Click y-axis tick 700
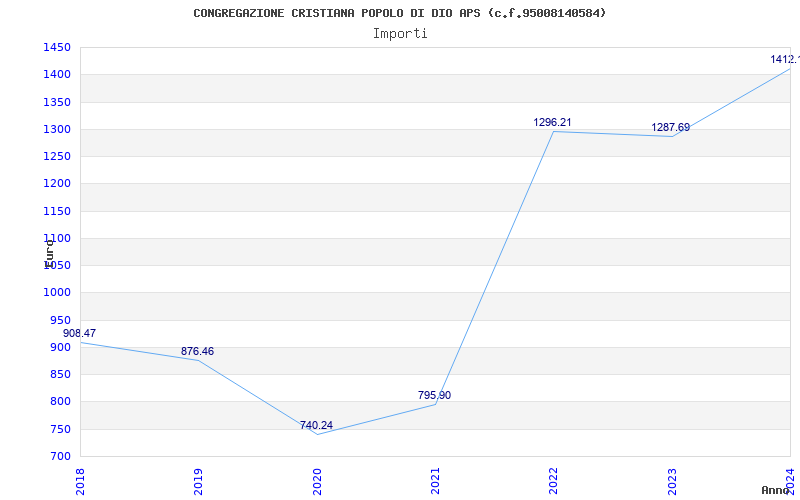 (x=60, y=456)
